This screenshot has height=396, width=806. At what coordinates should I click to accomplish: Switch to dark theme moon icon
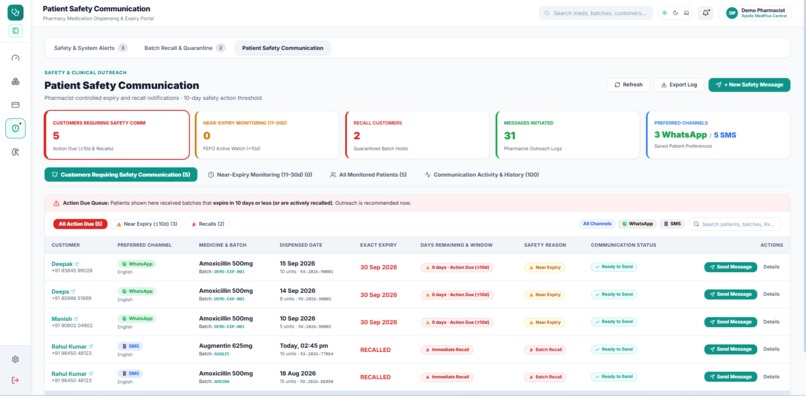coord(675,13)
